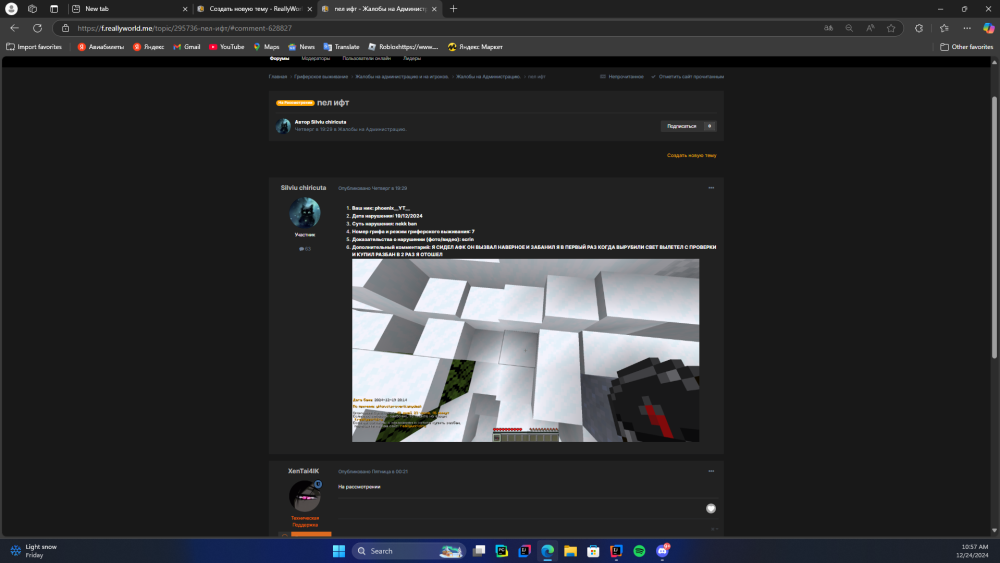The height and width of the screenshot is (563, 1000).
Task: Open the Light snow weather widget
Action: pos(34,551)
